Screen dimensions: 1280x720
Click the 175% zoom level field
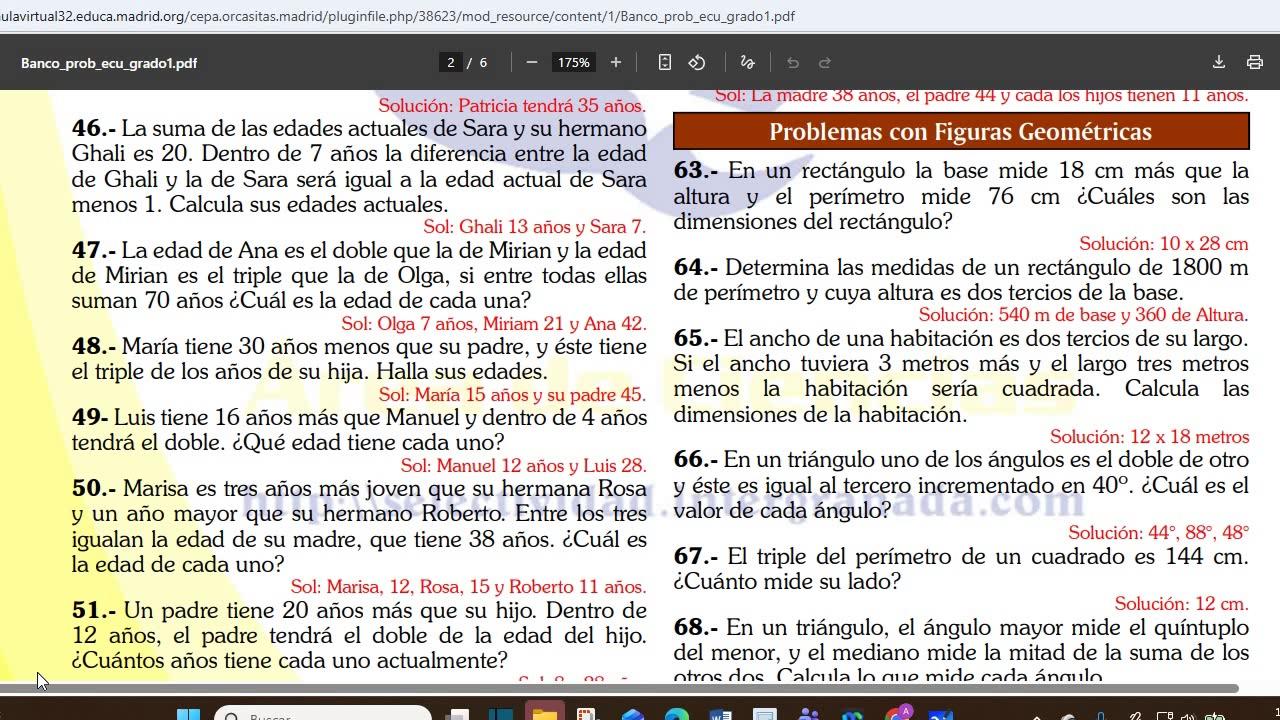coord(574,62)
